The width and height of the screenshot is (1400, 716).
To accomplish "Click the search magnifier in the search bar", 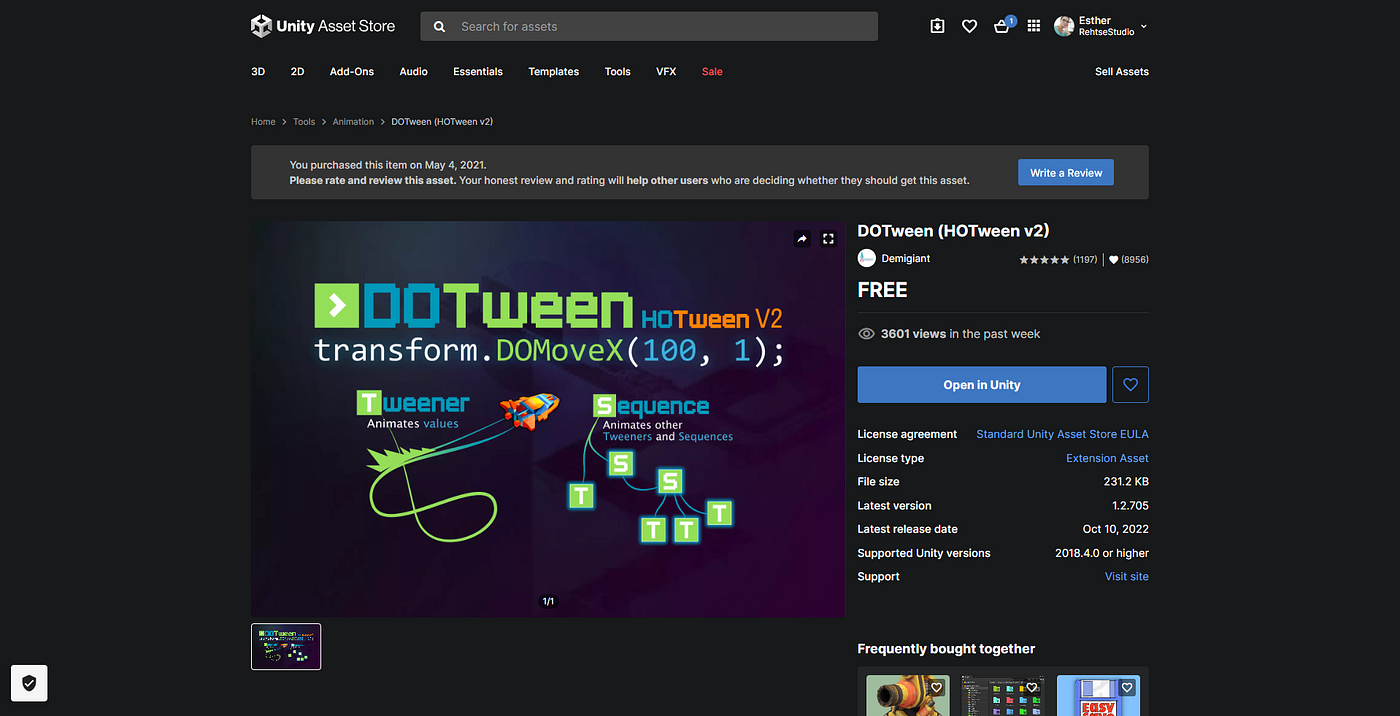I will [439, 26].
